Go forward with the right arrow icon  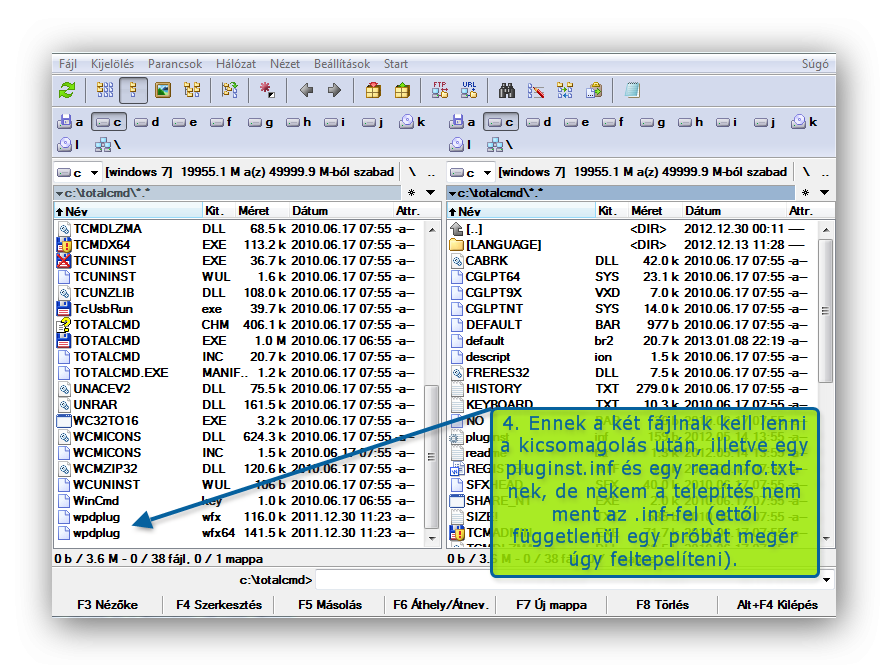coord(335,90)
